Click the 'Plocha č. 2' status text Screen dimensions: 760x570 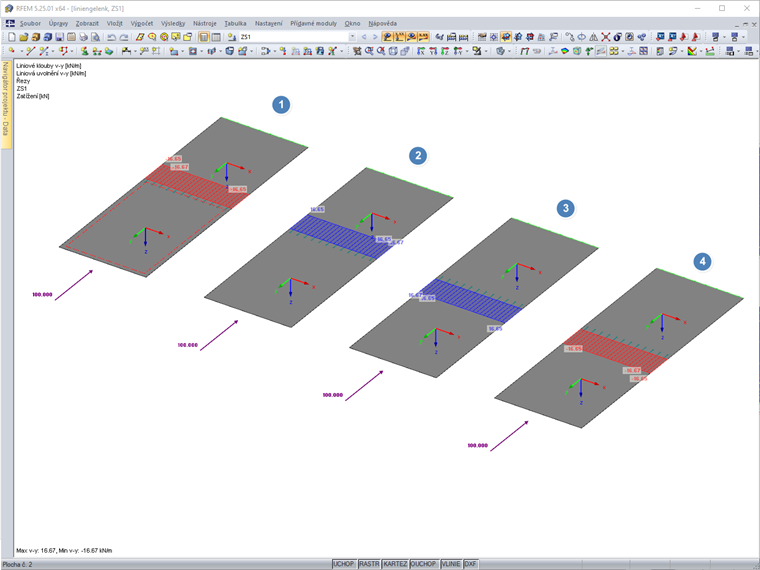(x=17, y=565)
